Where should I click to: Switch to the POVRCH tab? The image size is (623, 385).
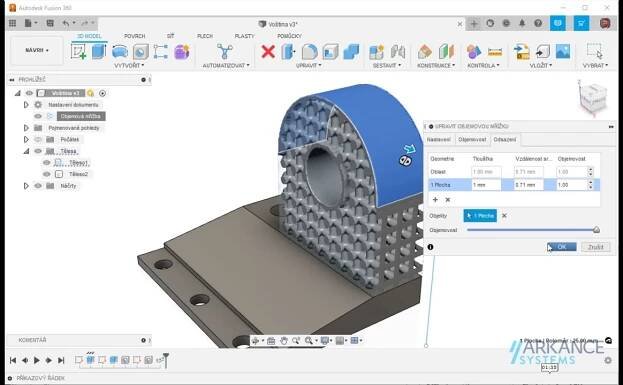134,36
